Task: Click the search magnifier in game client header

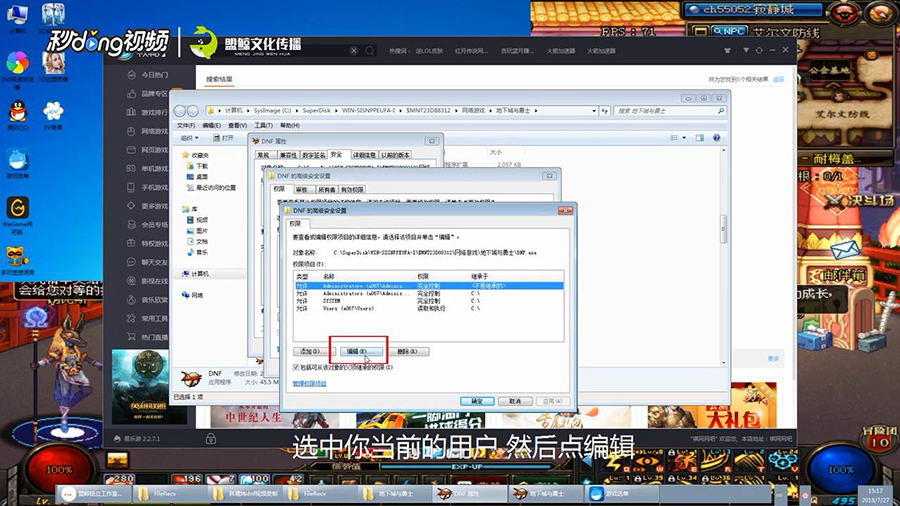Action: pos(370,51)
